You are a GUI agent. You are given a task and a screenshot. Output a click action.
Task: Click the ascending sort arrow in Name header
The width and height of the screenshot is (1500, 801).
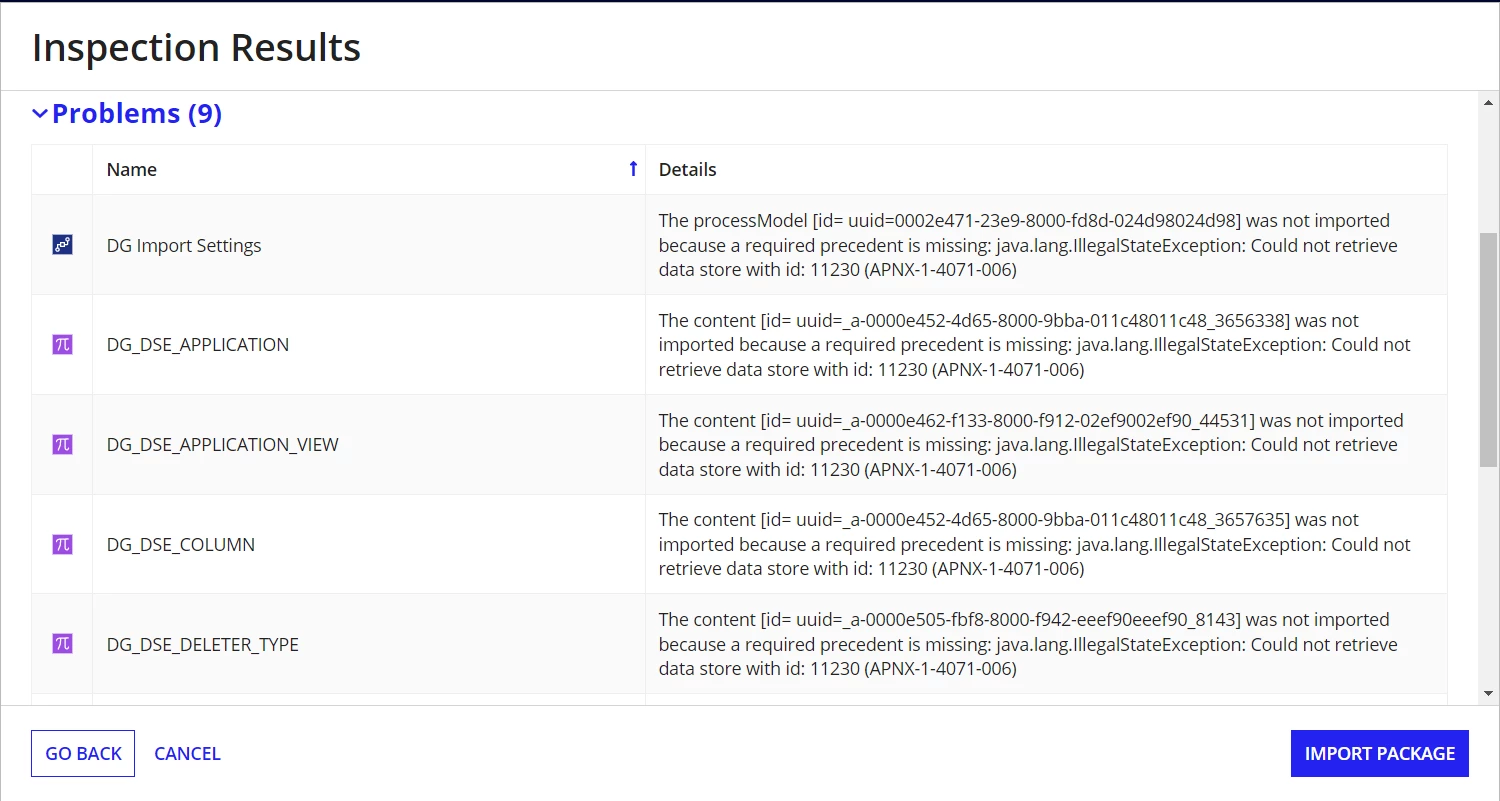click(633, 169)
